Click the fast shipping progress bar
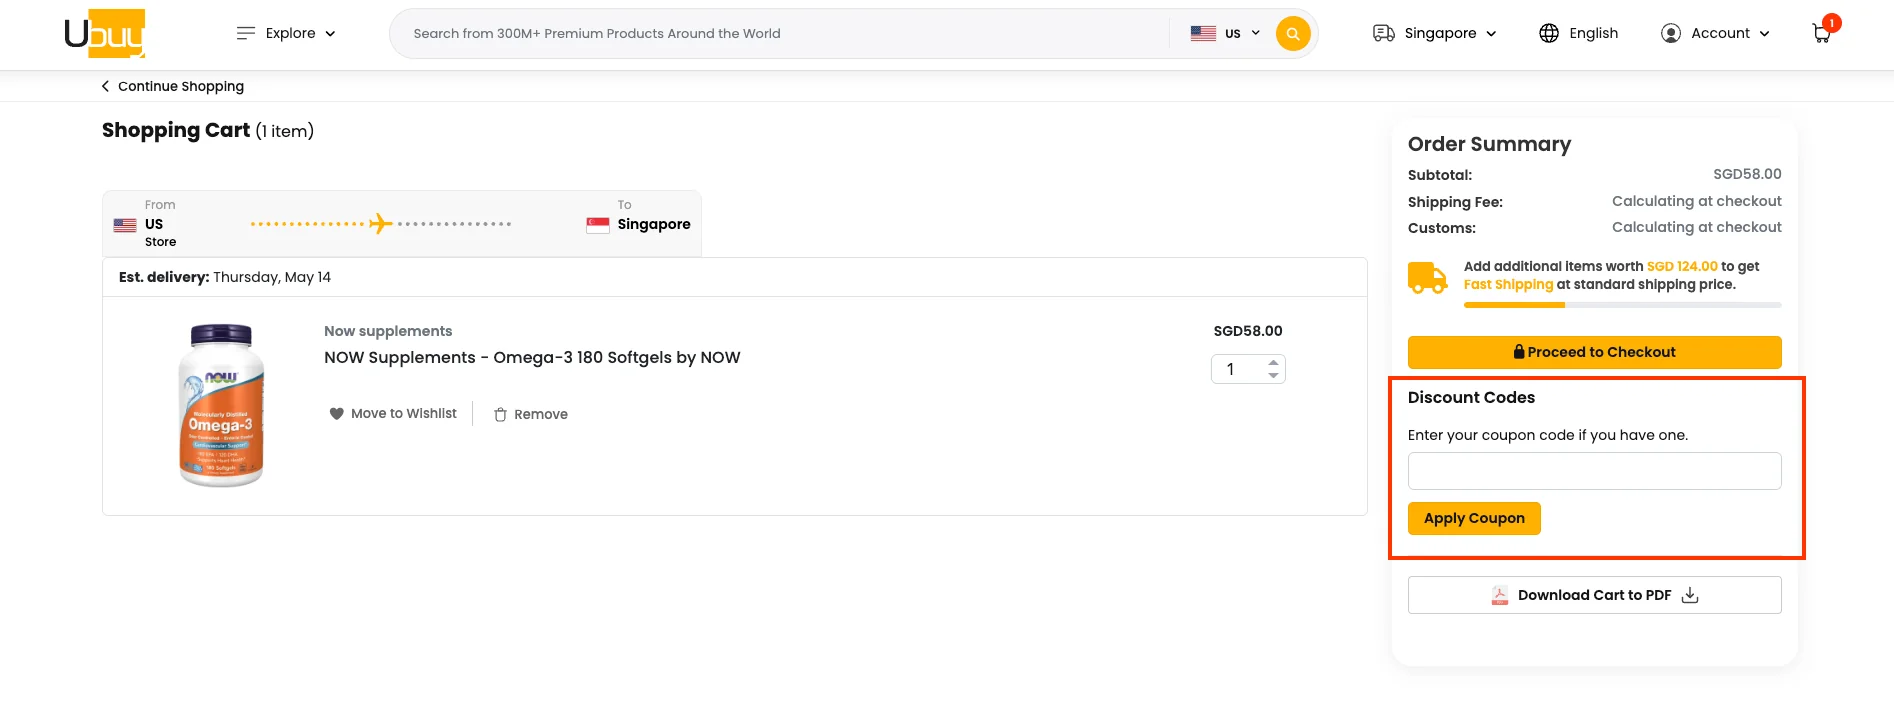The image size is (1894, 703). [1622, 304]
